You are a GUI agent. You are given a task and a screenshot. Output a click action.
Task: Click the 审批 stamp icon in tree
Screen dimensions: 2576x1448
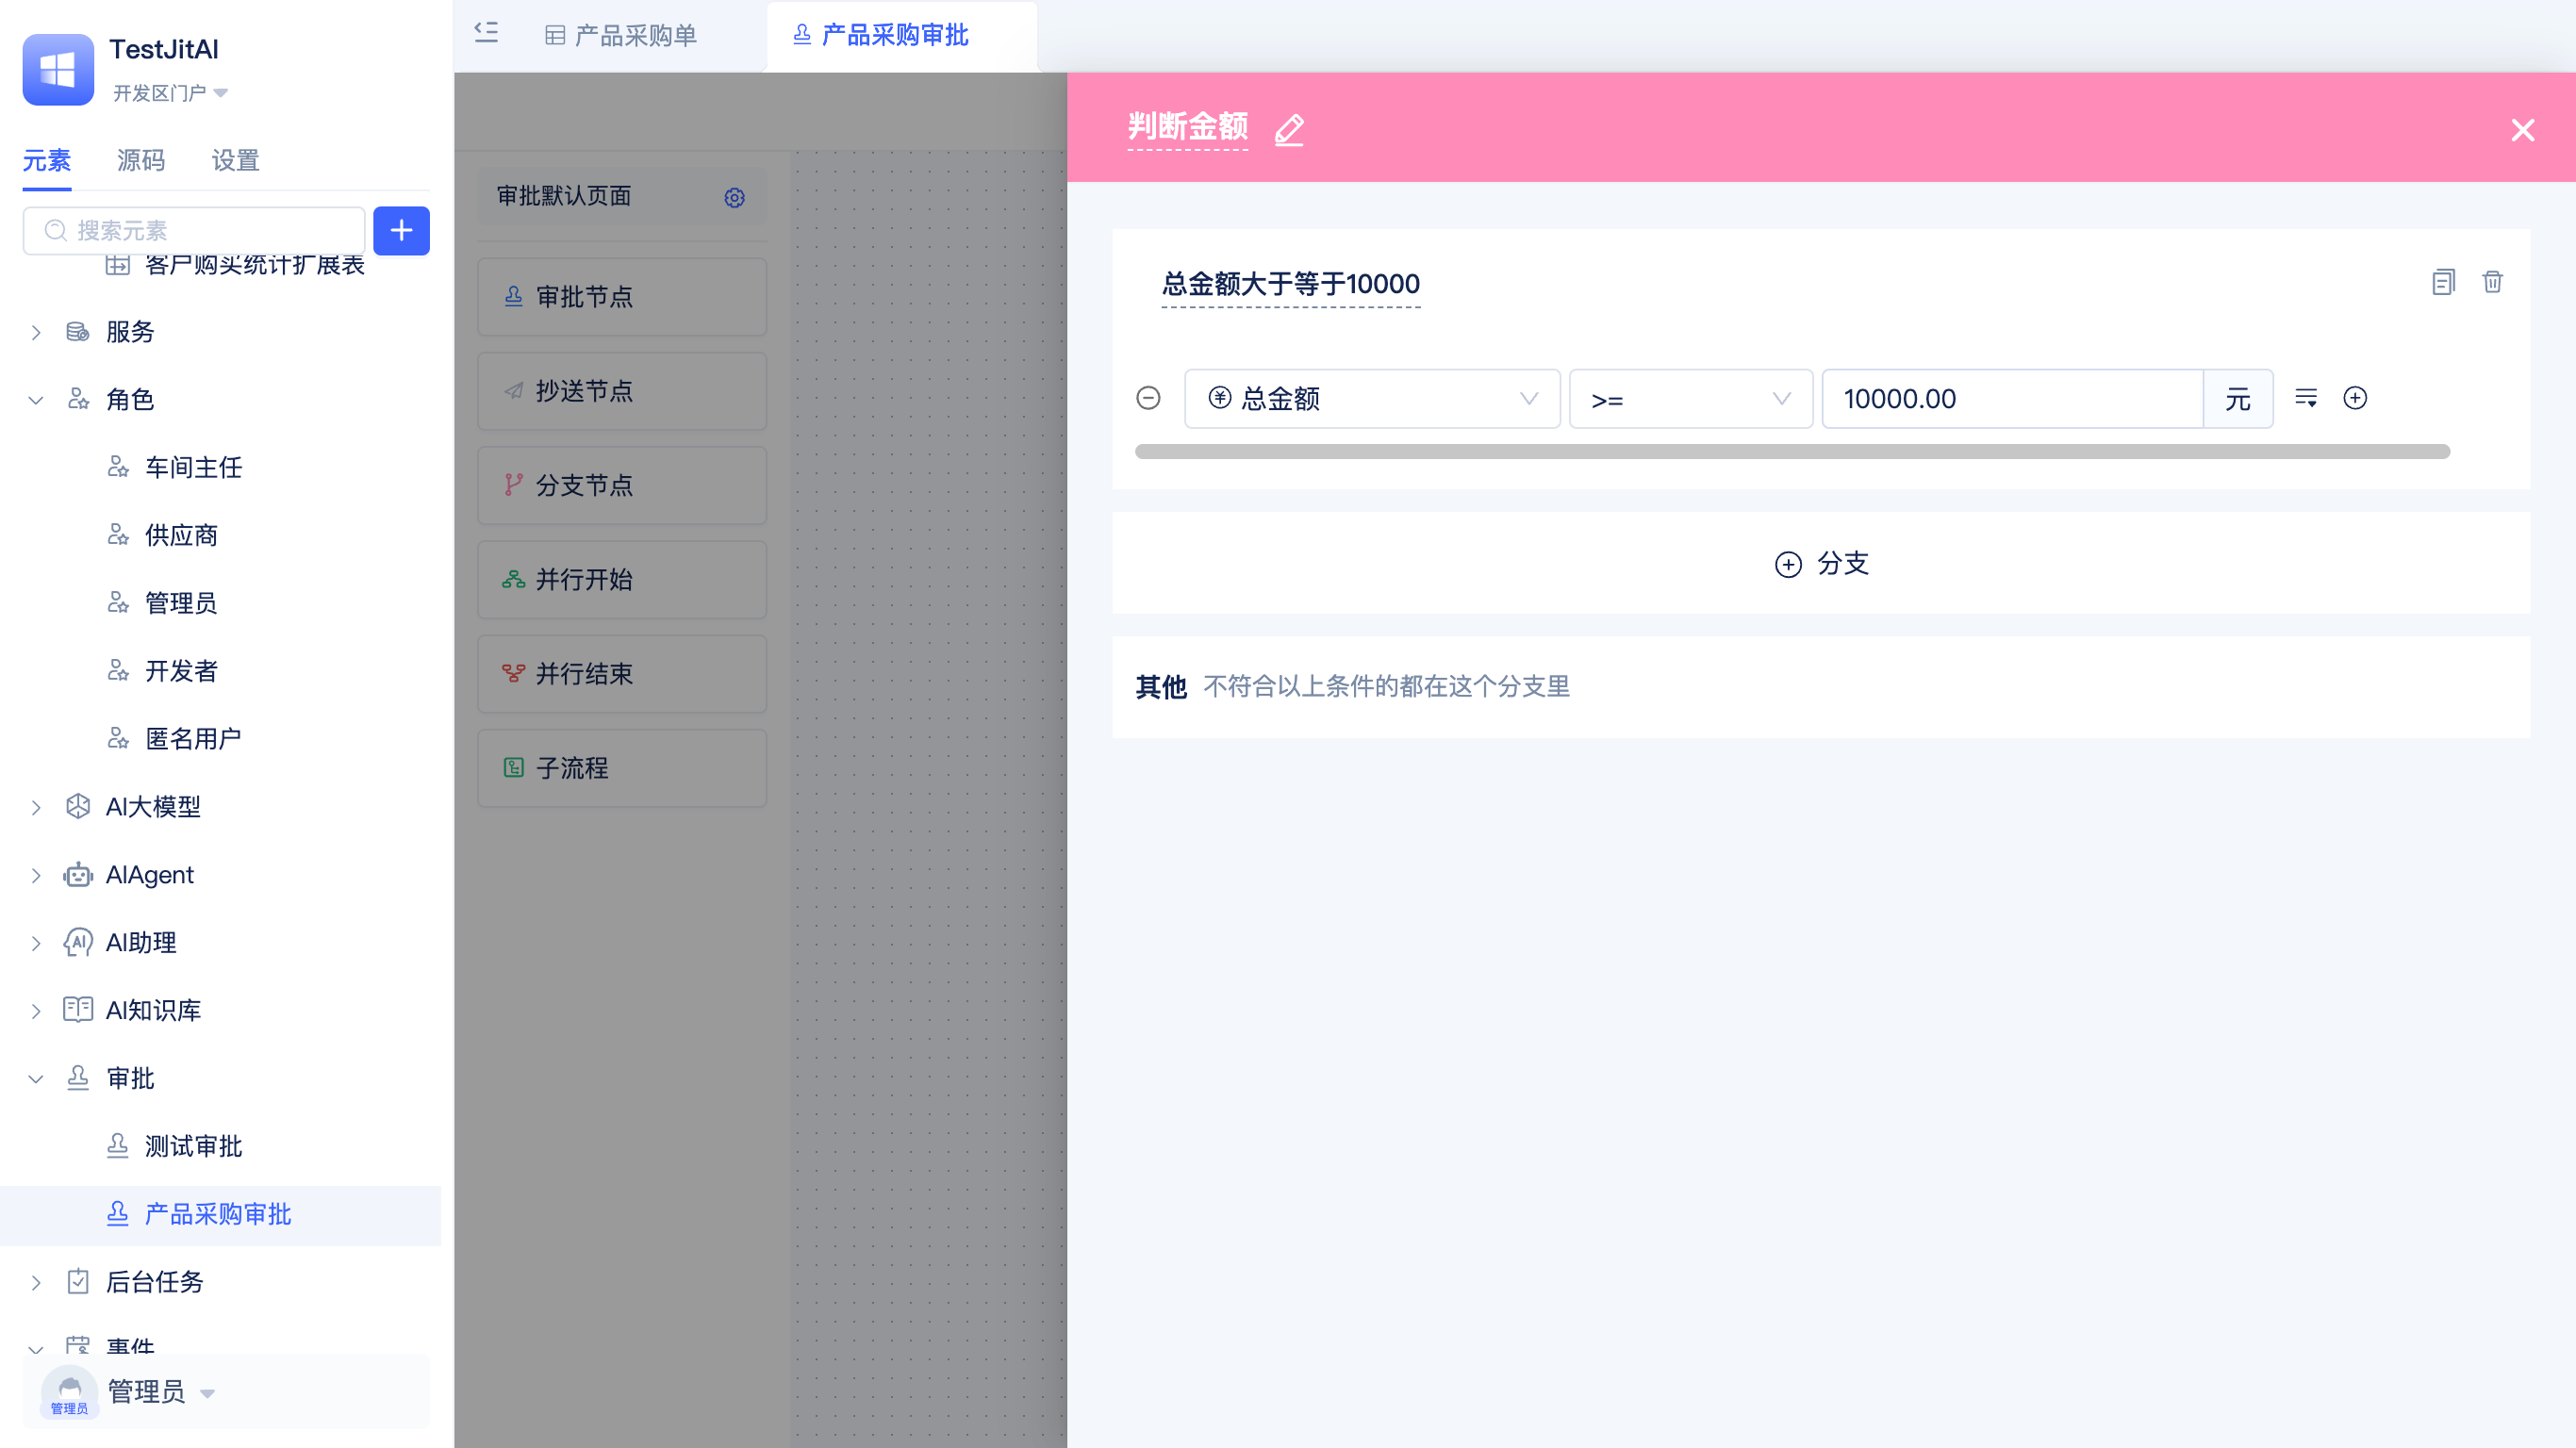coord(78,1078)
